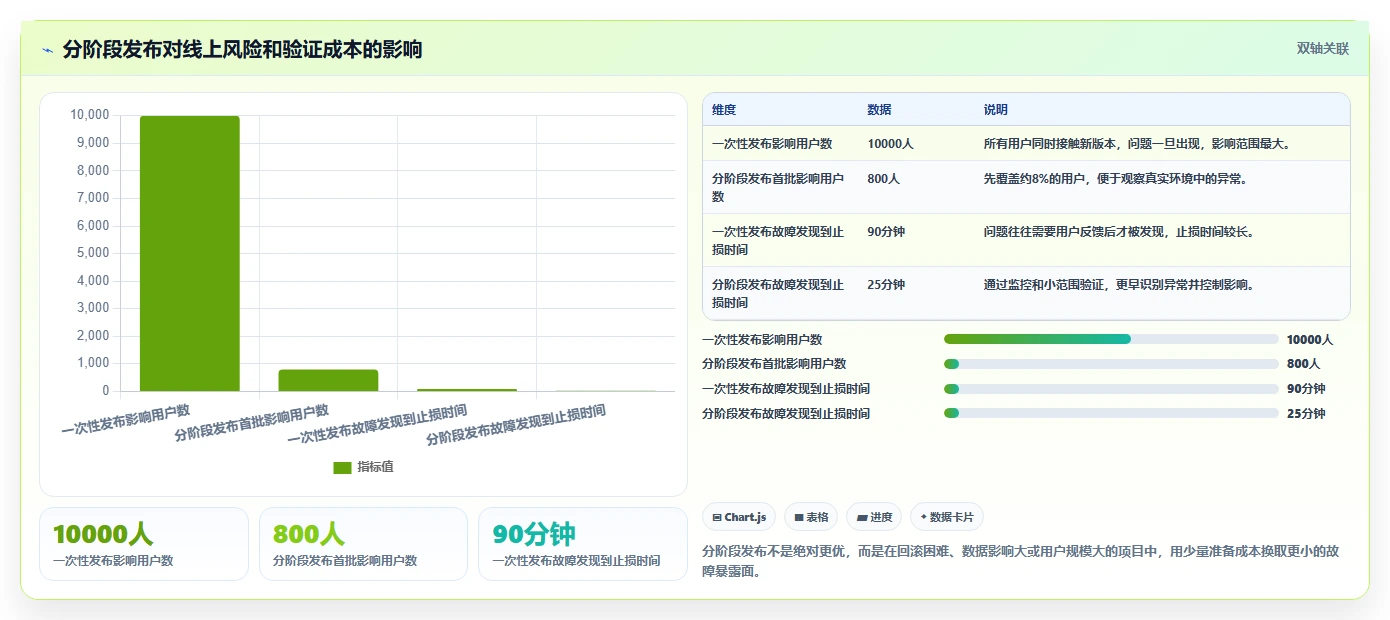Screen dimensions: 1390x620
Task: Click the small 一次性发布故障发现到止损时间 chart bar
Action: tap(467, 390)
